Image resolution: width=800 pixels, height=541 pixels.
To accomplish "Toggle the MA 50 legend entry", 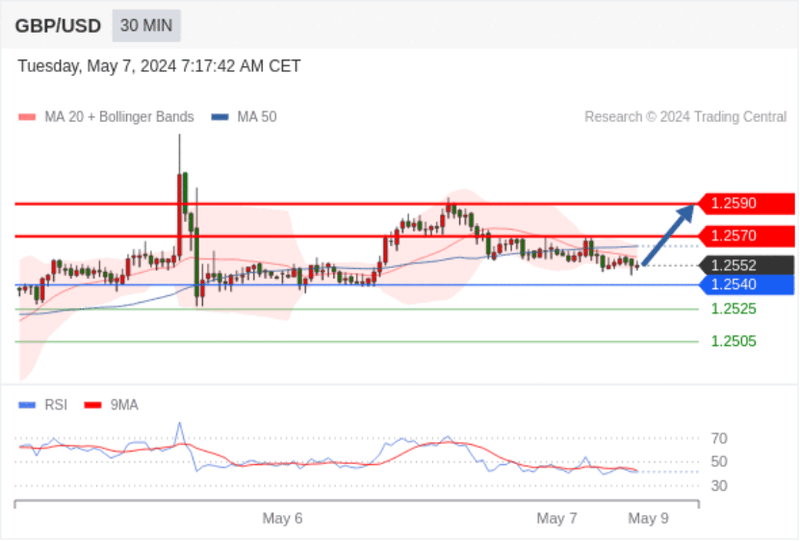I will tap(244, 117).
